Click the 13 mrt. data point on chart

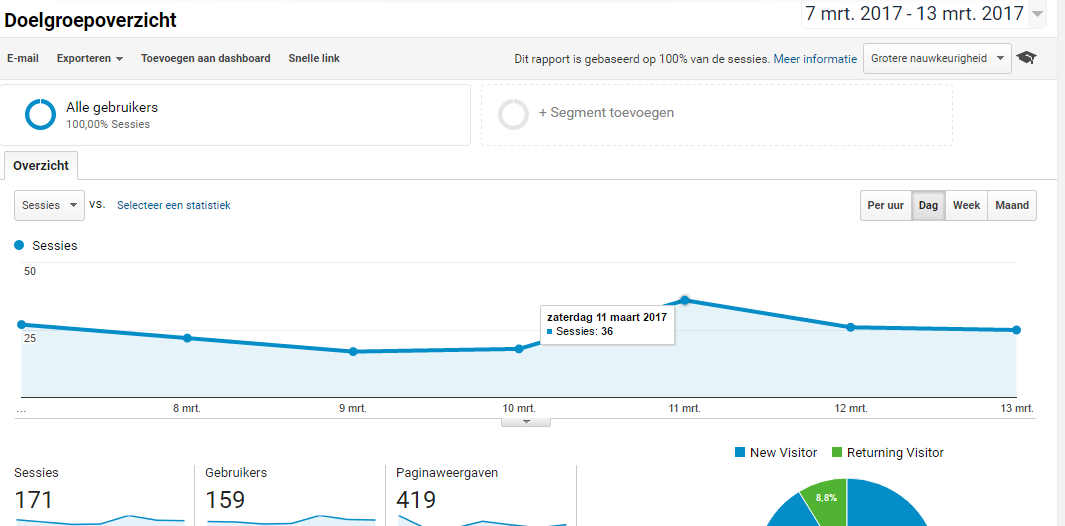tap(1016, 330)
